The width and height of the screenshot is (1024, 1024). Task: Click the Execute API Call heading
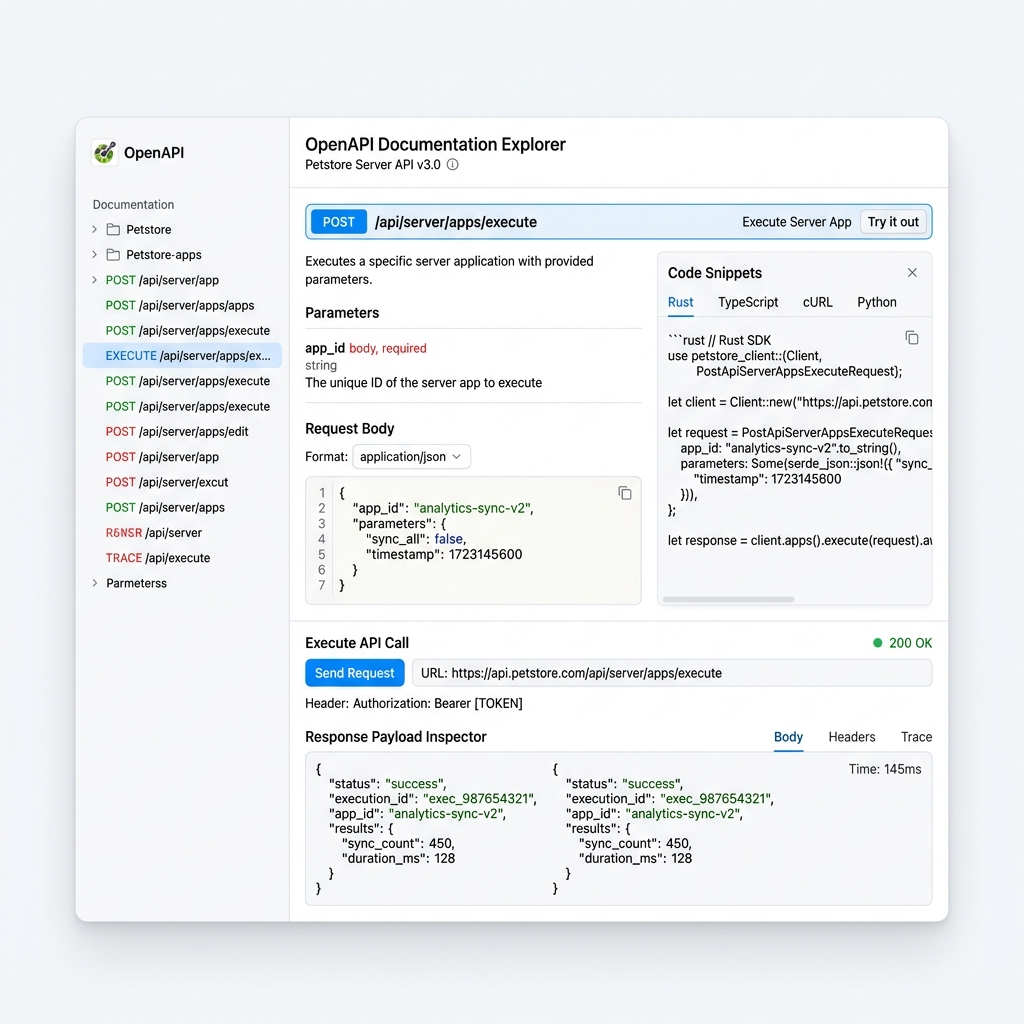pyautogui.click(x=357, y=643)
